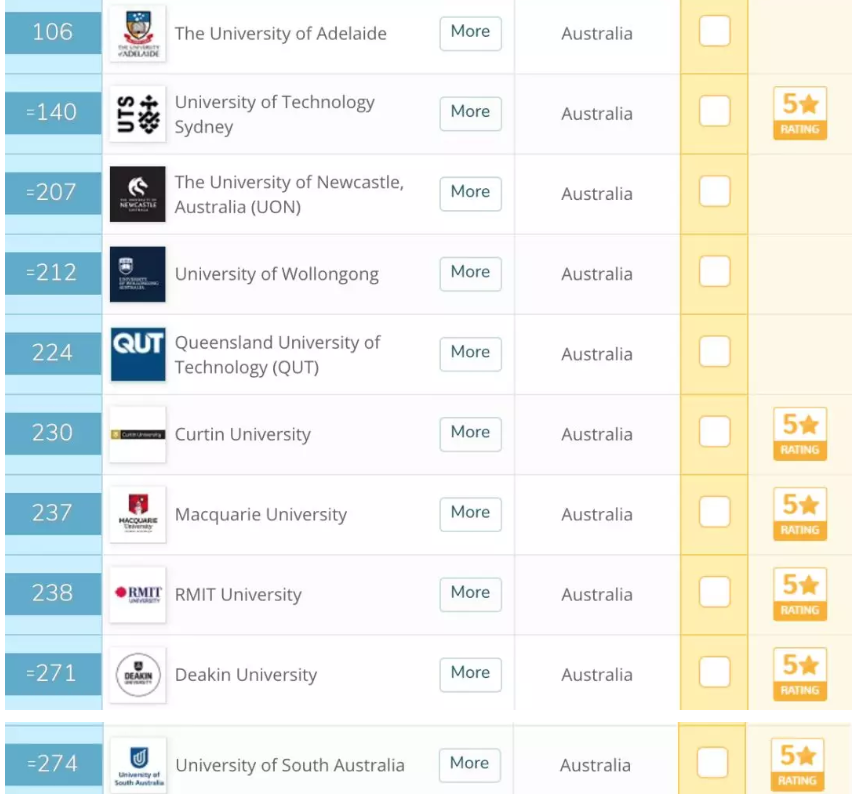Screen dimensions: 852x794
Task: Select rank cell =207
Action: click(53, 193)
